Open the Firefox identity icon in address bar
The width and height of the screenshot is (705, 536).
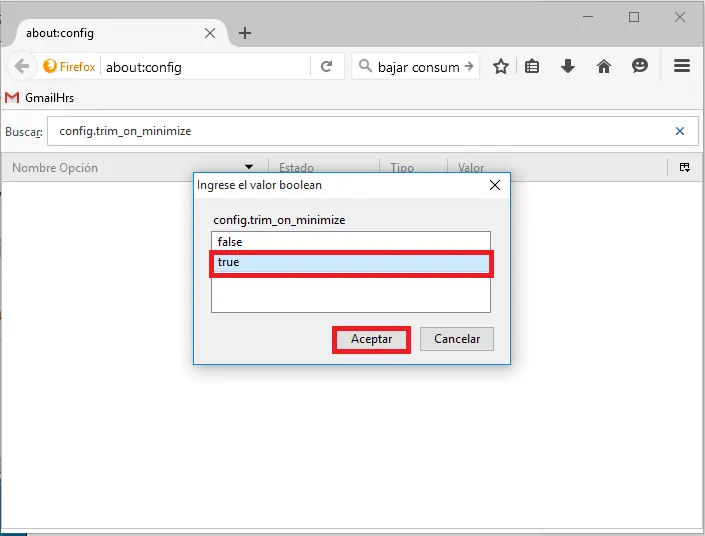[69, 67]
